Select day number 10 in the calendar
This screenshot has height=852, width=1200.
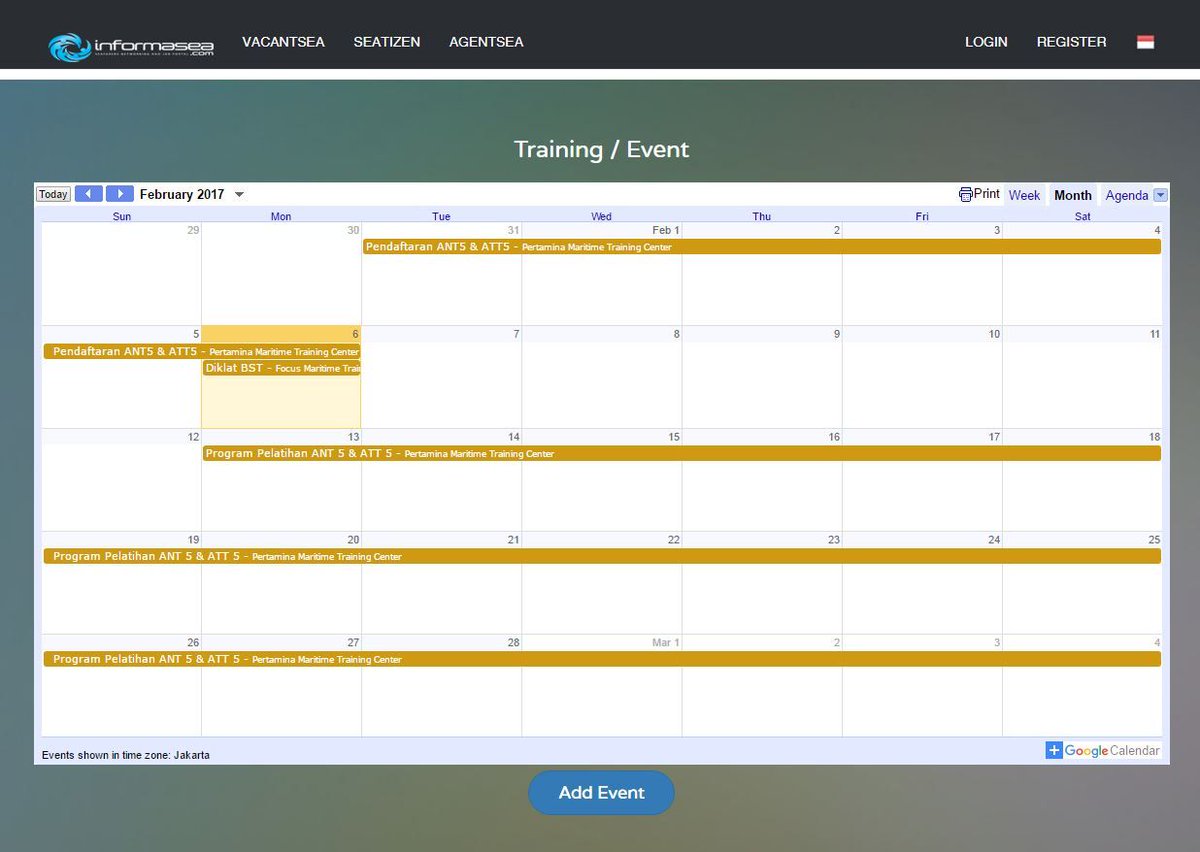tap(994, 334)
